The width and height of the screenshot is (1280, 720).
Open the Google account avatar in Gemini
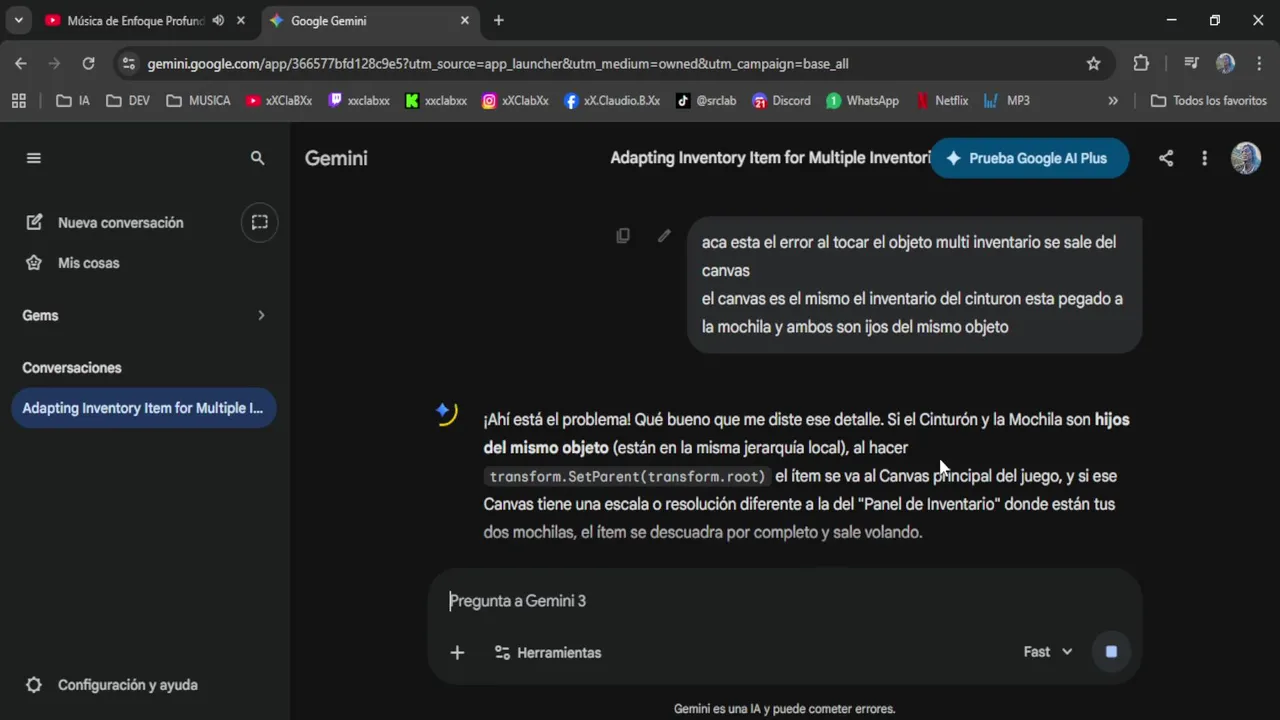point(1246,158)
